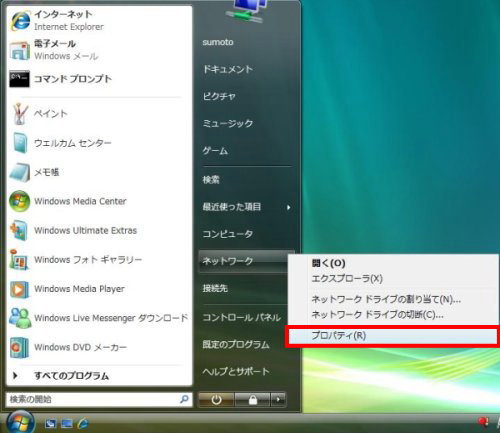The width and height of the screenshot is (500, 433).
Task: Open Windows Media Center icon
Action: point(19,201)
